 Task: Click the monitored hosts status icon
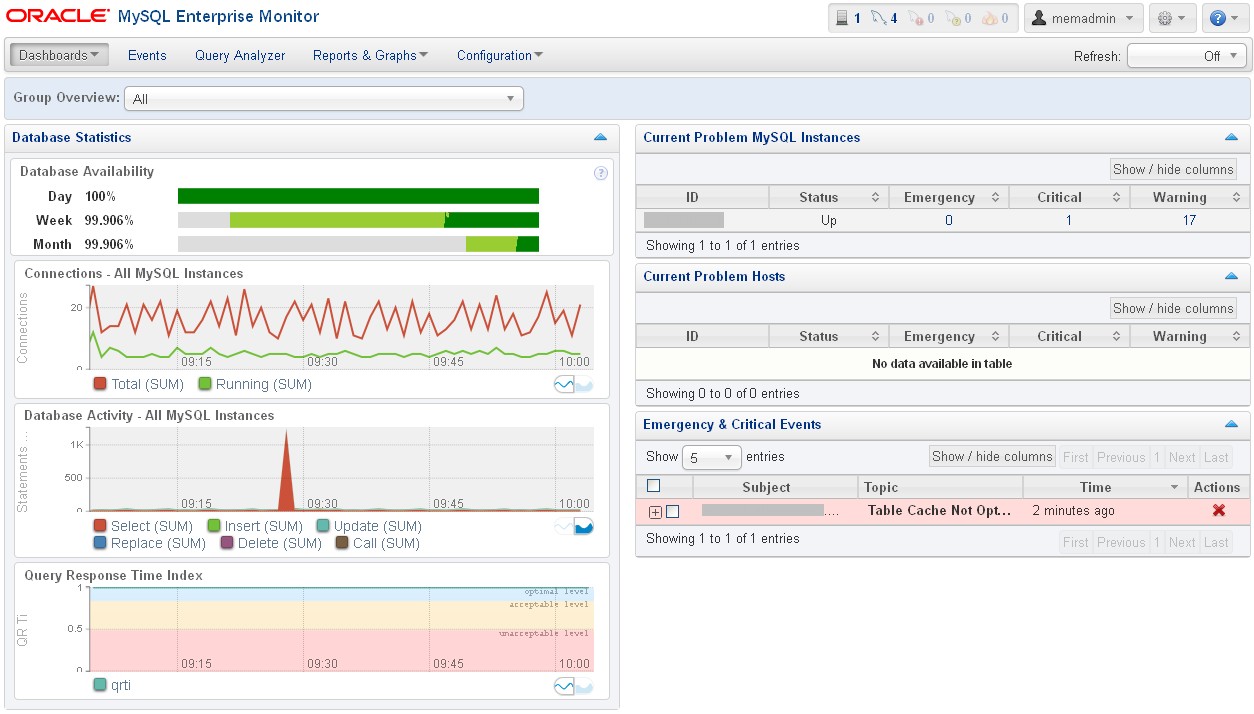point(848,18)
